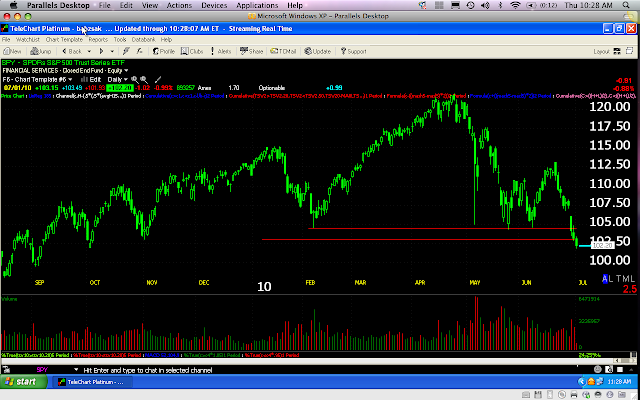This screenshot has width=640, height=400.
Task: Click the SPY SPDRs S&P 500 title
Action: (x=63, y=62)
